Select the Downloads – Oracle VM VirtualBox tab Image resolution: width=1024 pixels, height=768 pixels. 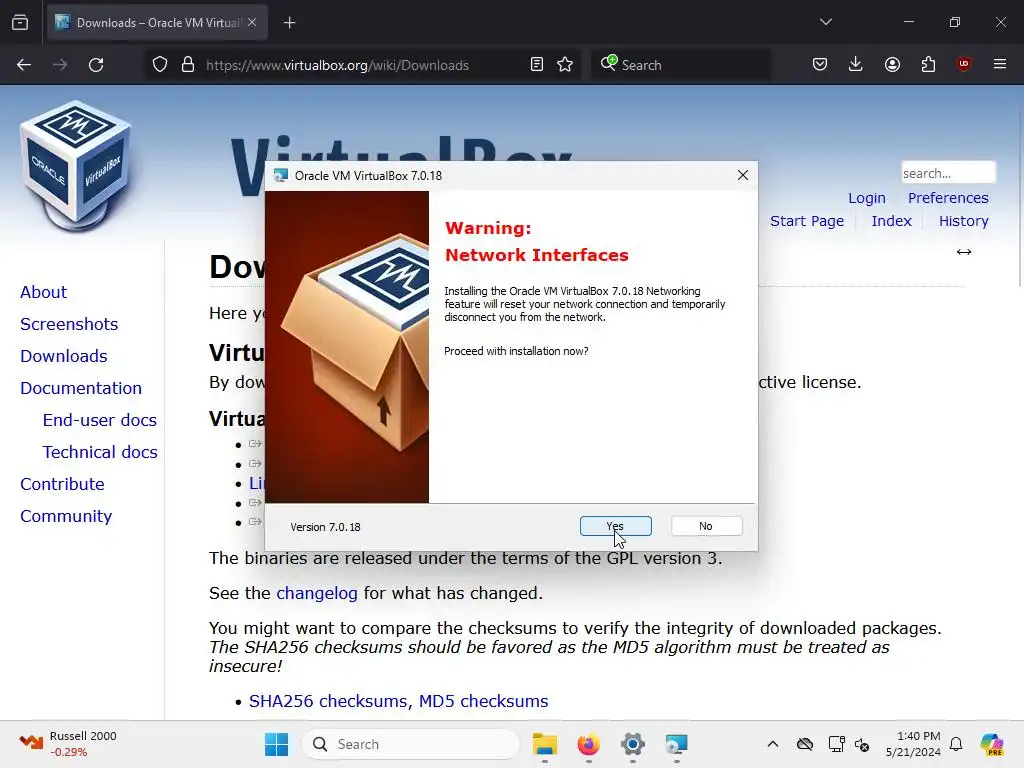click(x=157, y=23)
